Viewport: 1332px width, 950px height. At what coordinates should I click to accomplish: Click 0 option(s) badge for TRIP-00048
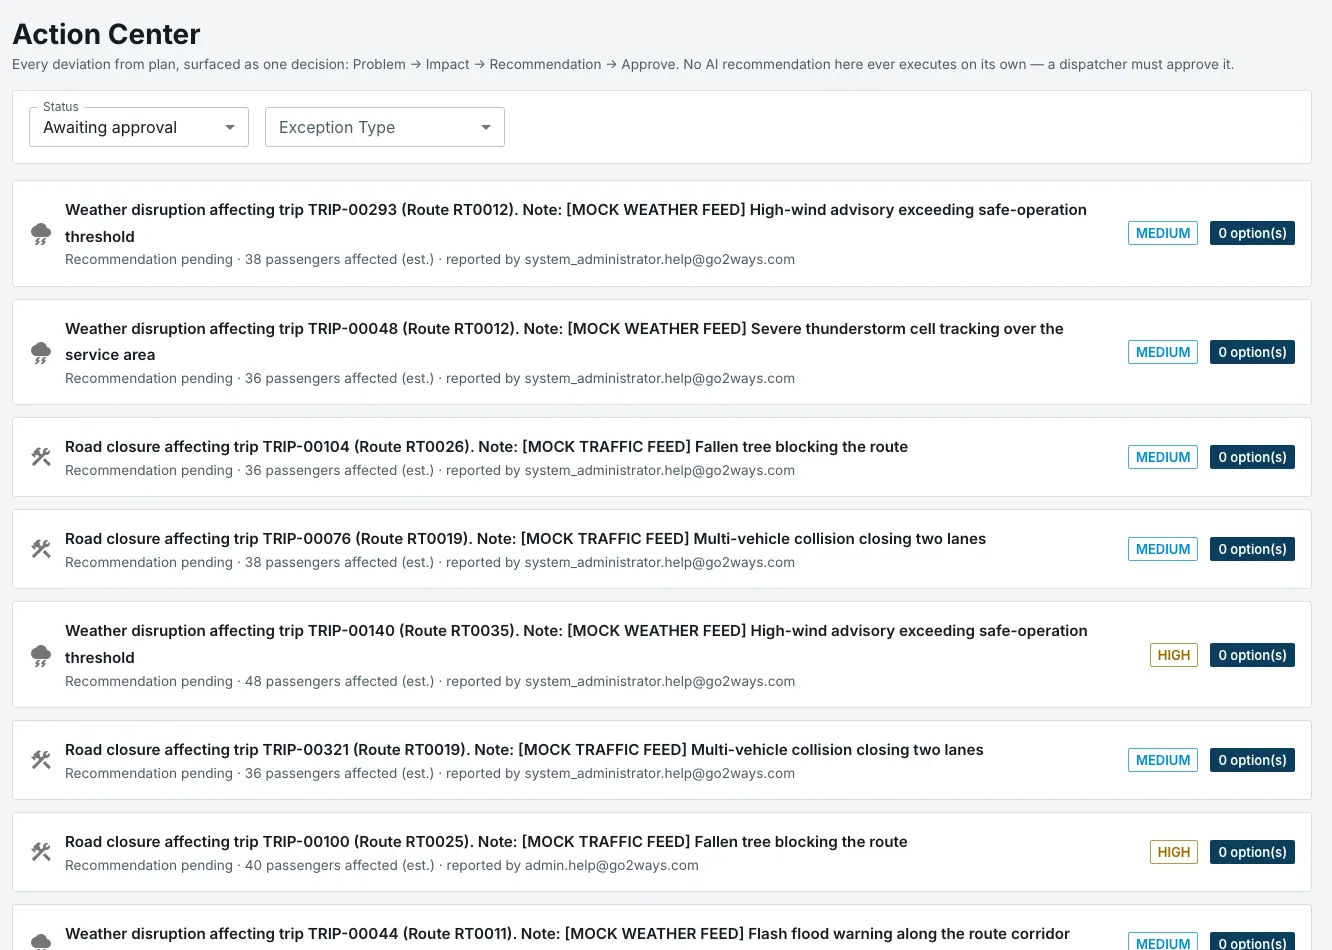[x=1252, y=352]
